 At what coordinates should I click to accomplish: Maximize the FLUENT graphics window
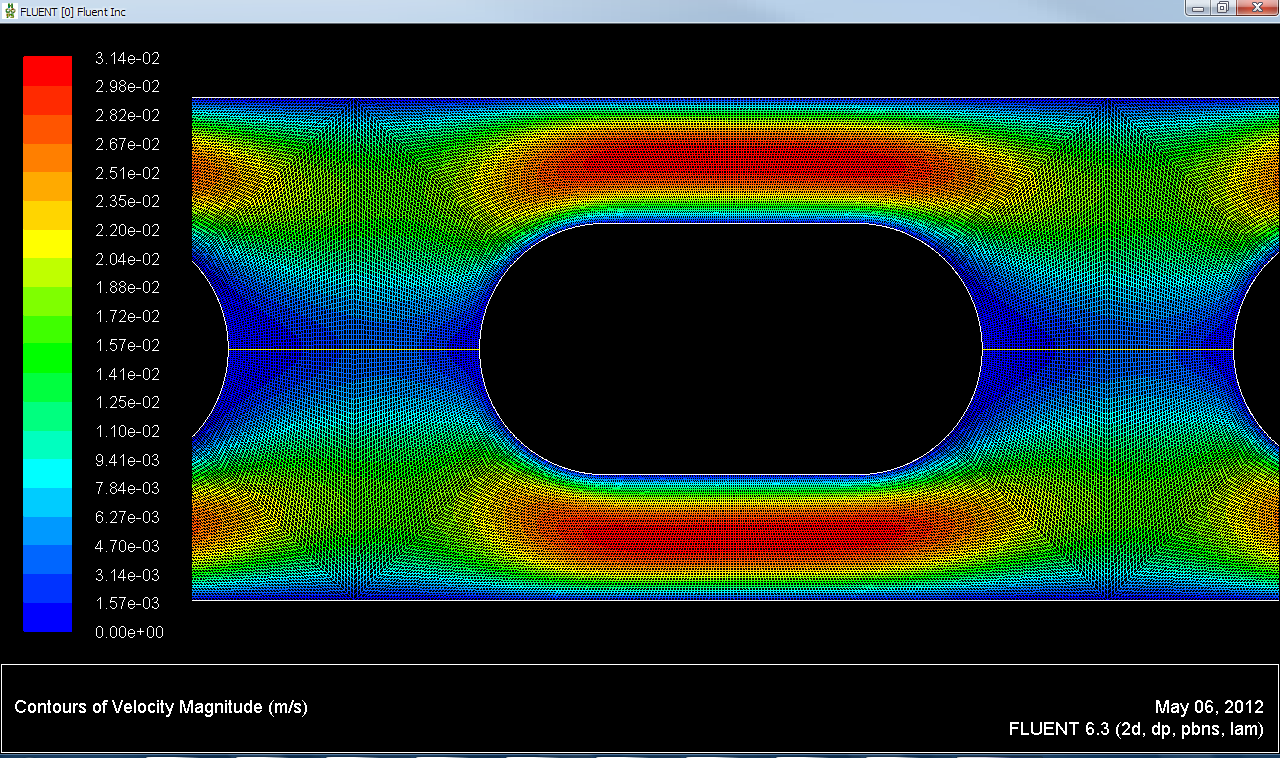(x=1222, y=8)
